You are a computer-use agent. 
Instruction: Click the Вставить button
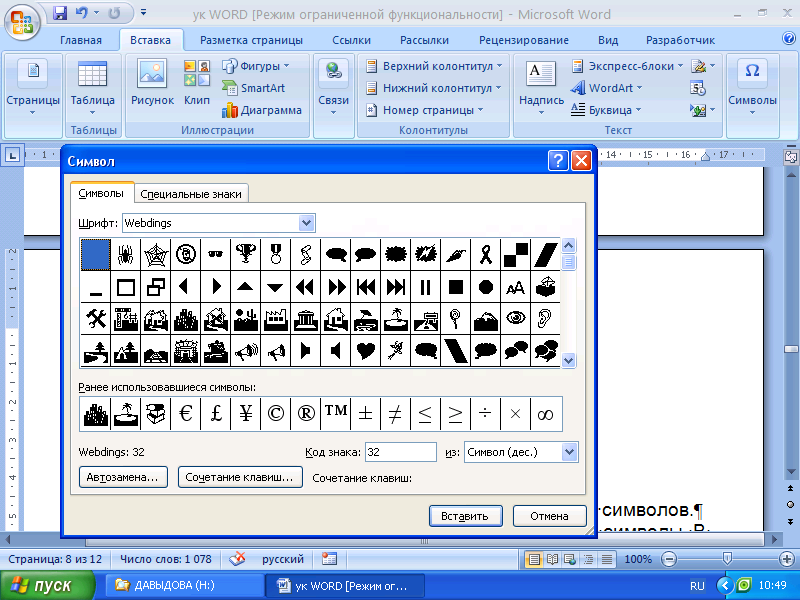click(x=465, y=516)
